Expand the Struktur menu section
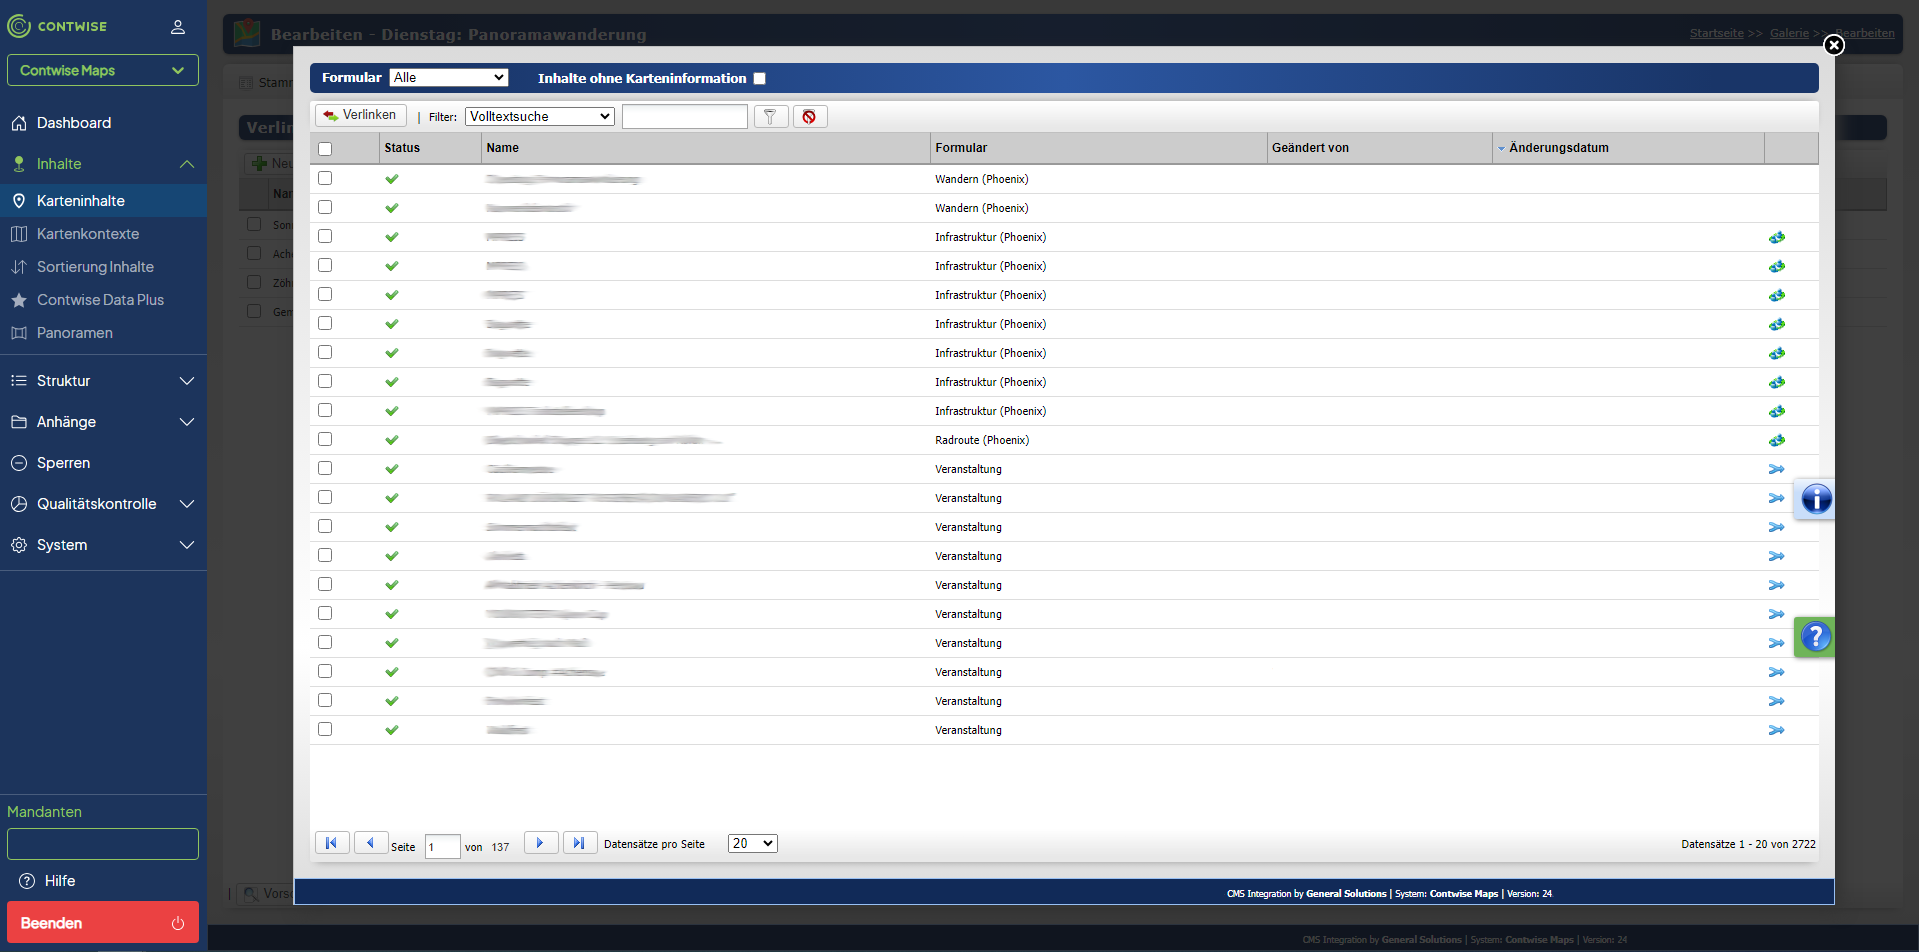 point(187,381)
